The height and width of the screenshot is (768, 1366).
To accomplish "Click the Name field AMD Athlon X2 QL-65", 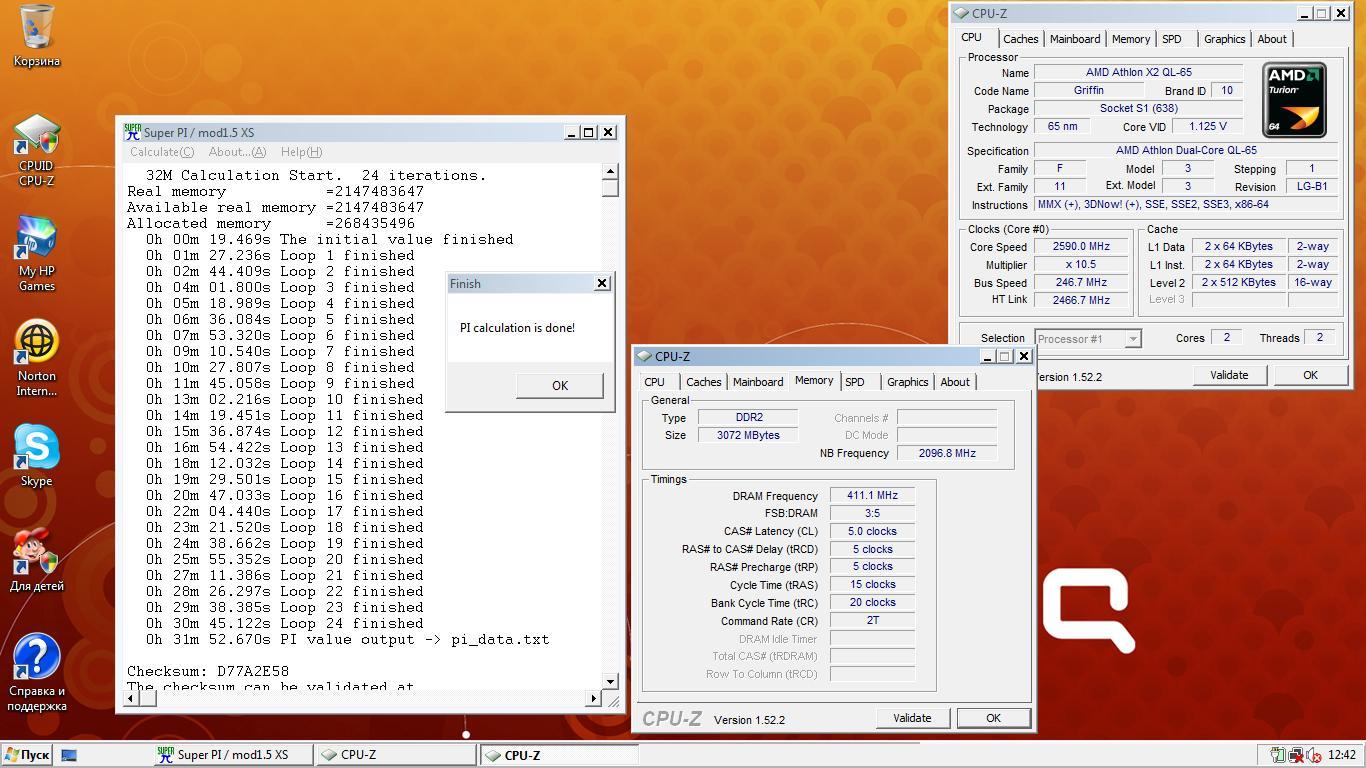I will (1138, 72).
